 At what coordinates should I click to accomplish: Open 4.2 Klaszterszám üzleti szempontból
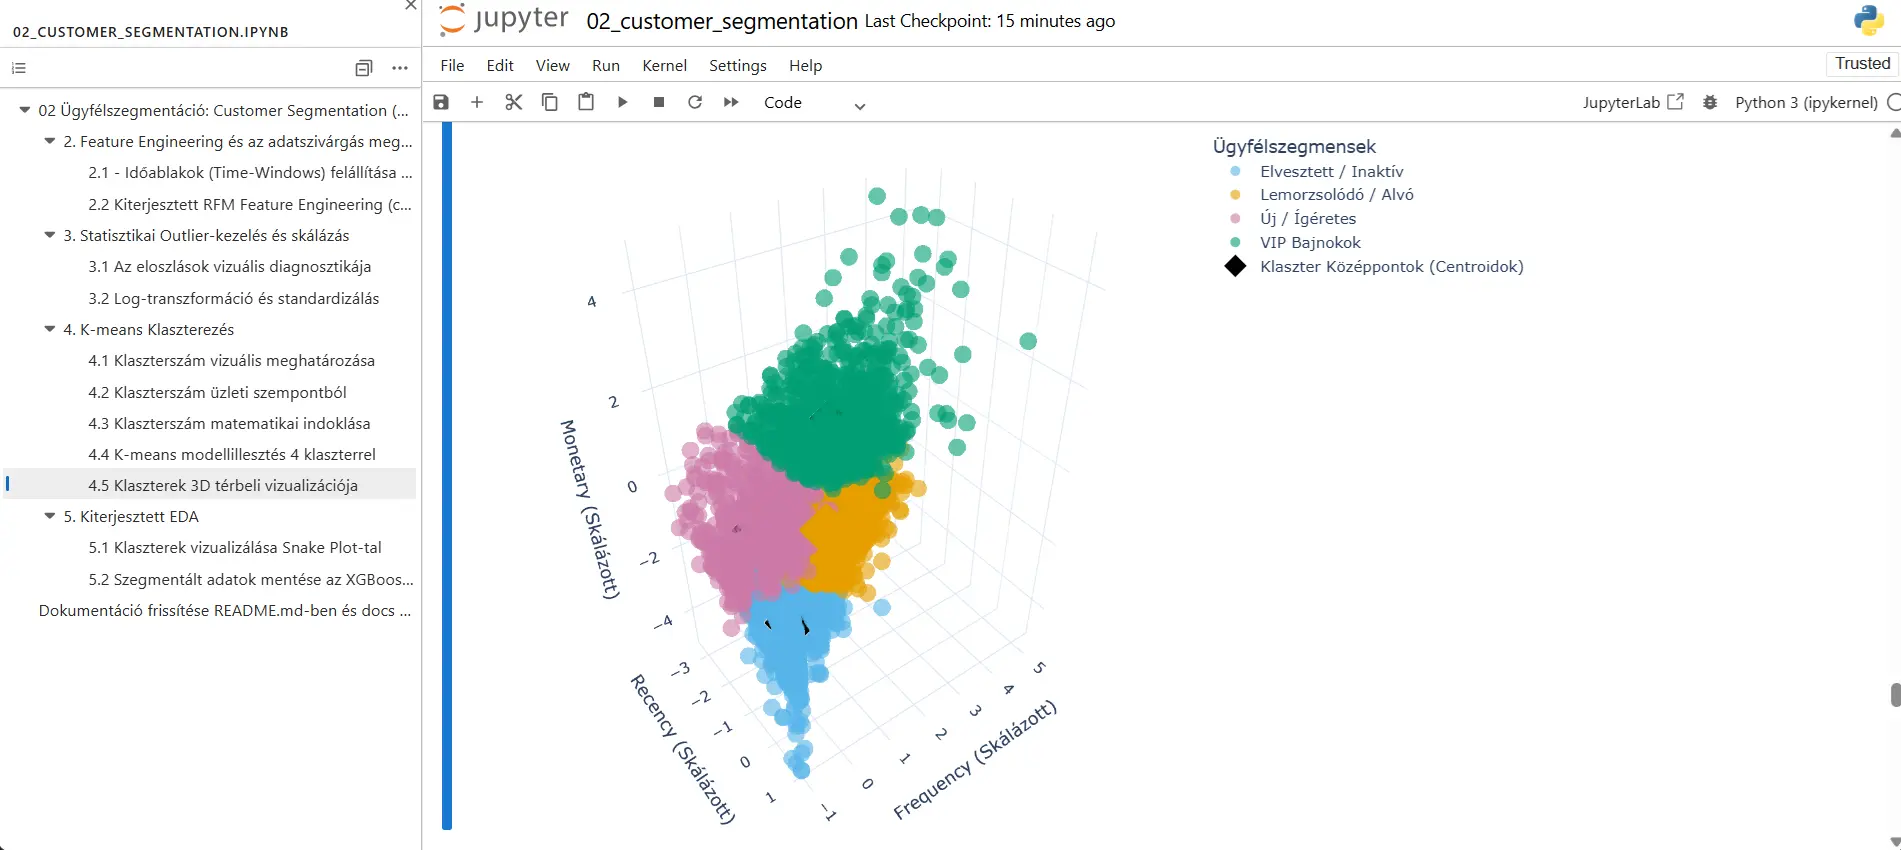(217, 392)
